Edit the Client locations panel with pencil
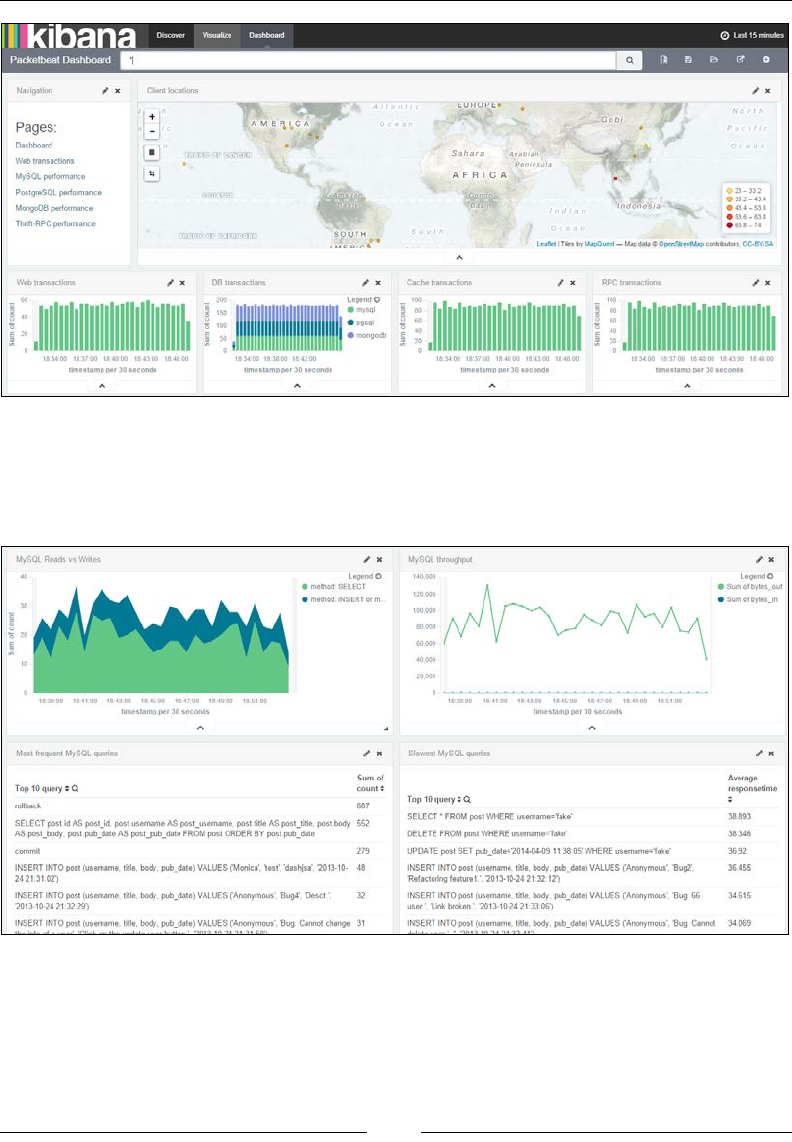The height and width of the screenshot is (1142, 792). click(756, 91)
